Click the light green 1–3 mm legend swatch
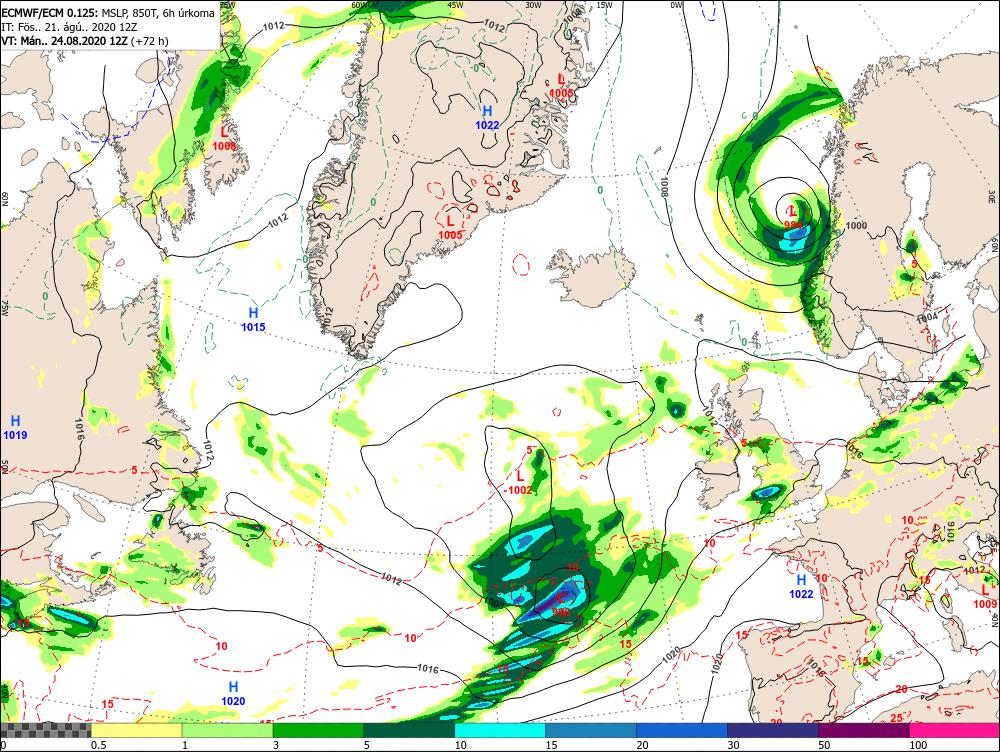This screenshot has height=752, width=1000. click(228, 730)
